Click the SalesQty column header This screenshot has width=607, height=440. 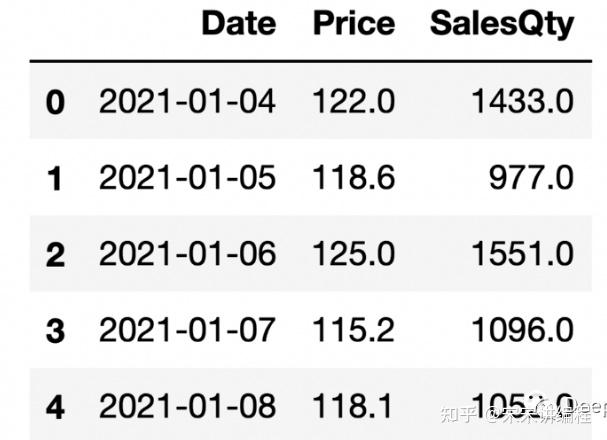coord(501,24)
